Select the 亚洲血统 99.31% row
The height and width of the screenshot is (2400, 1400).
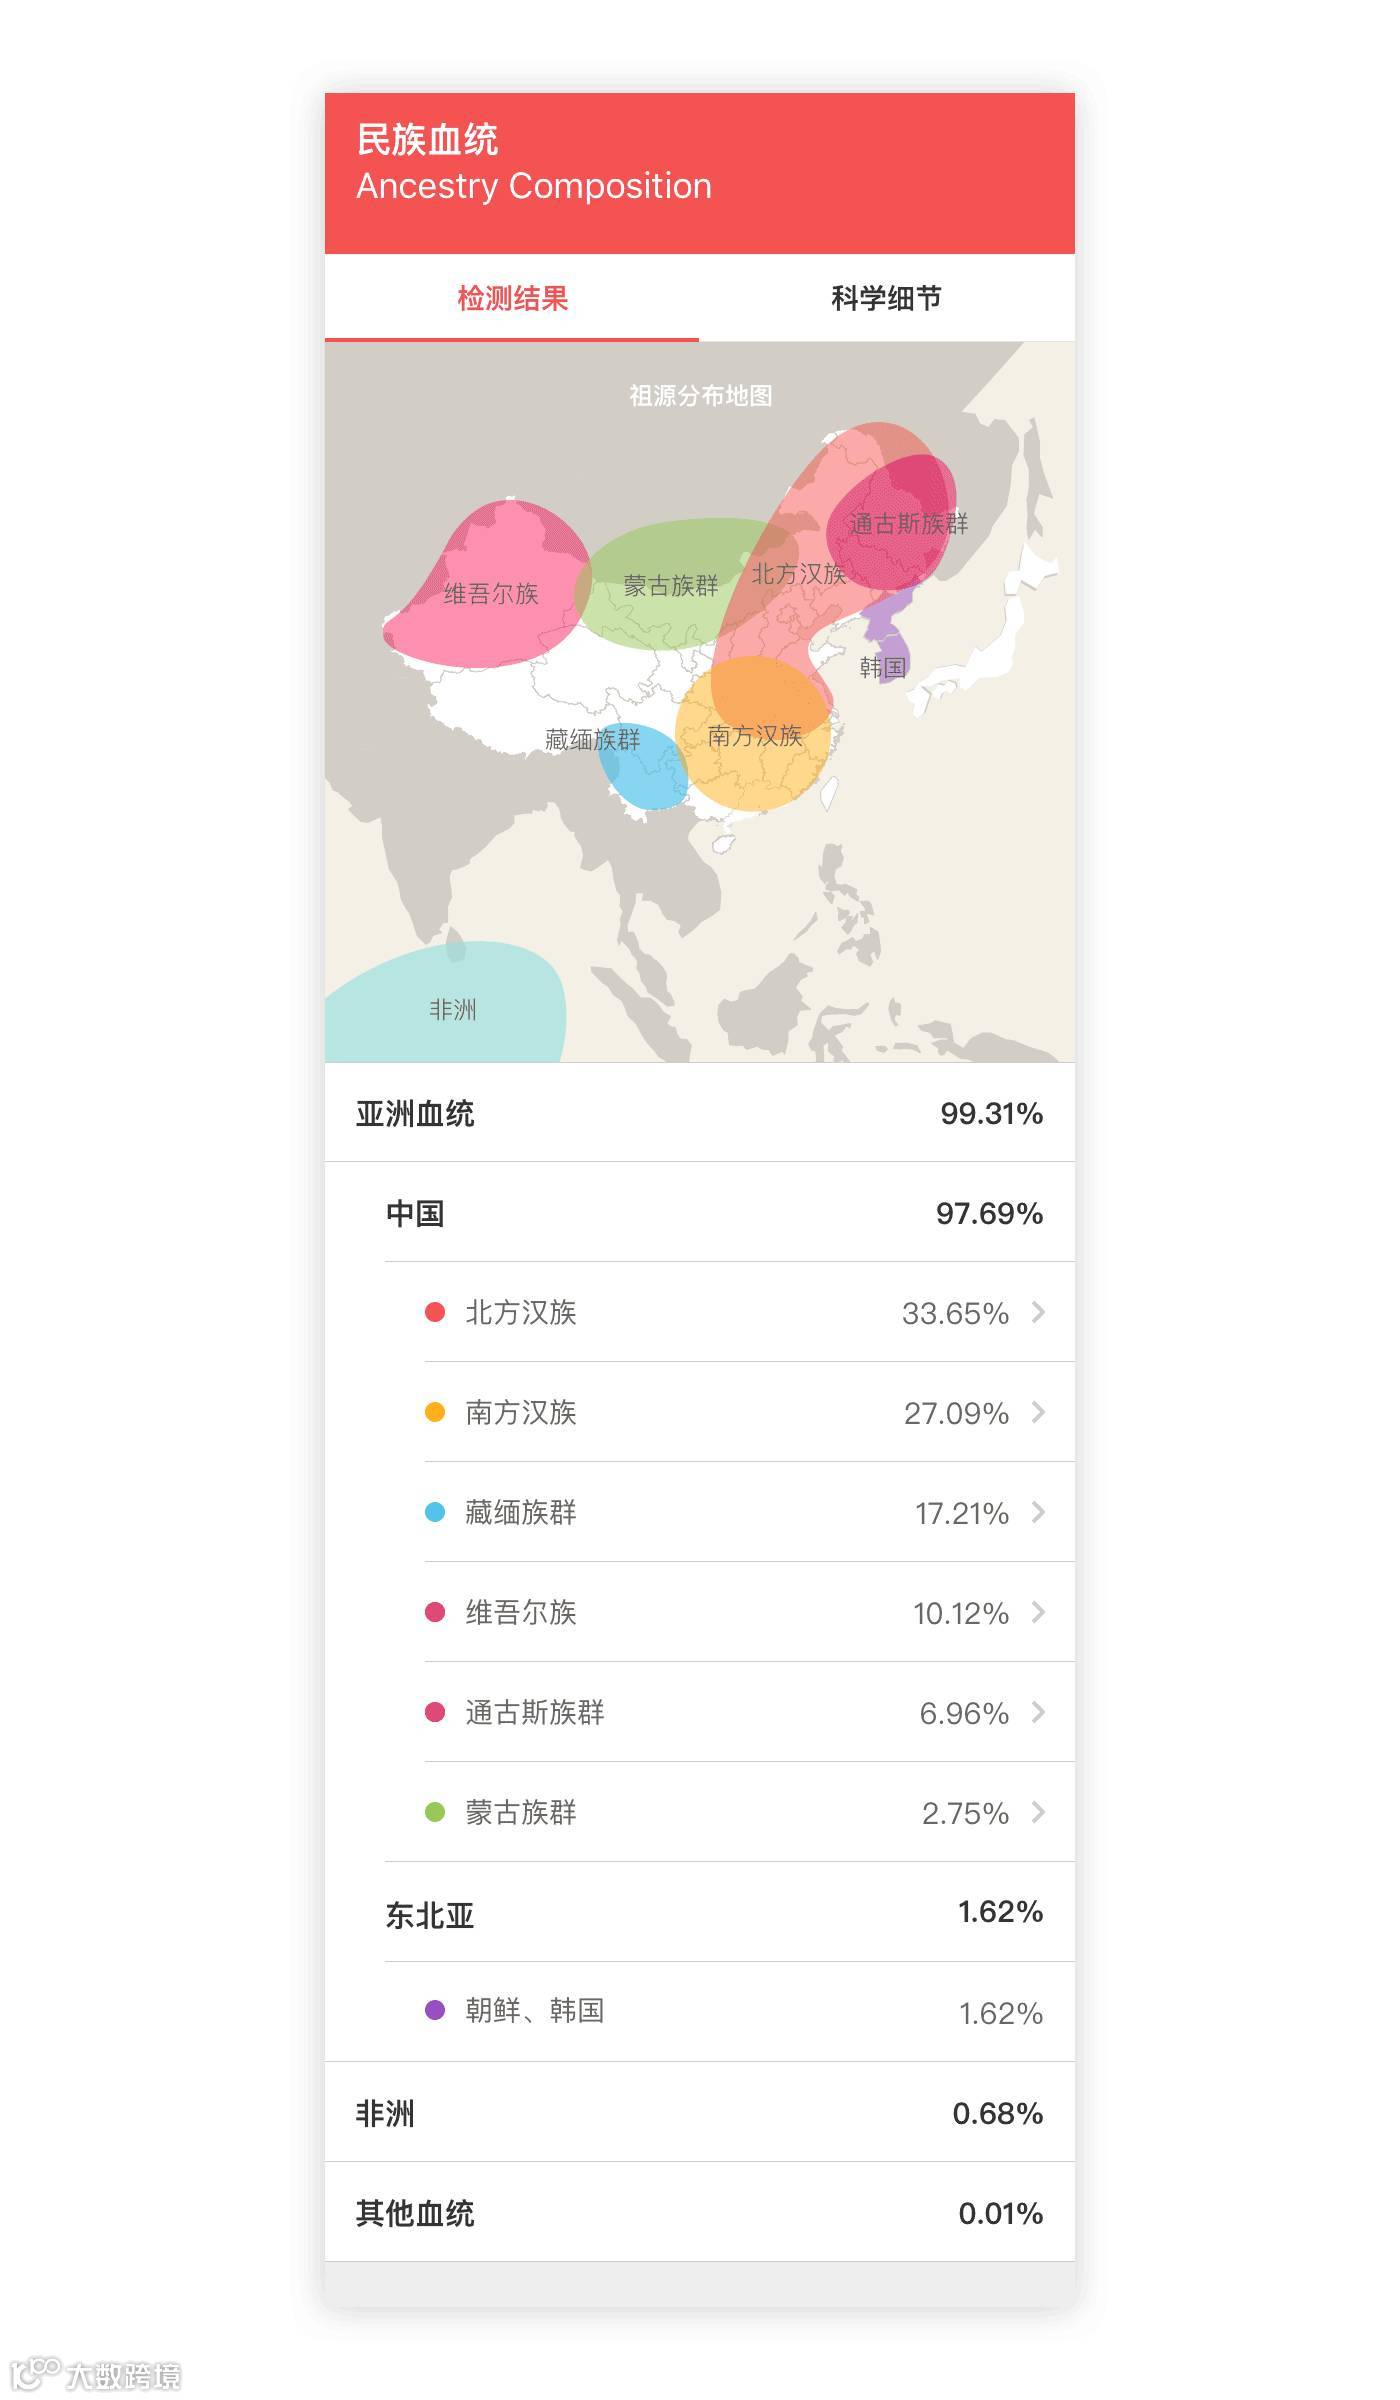699,1113
